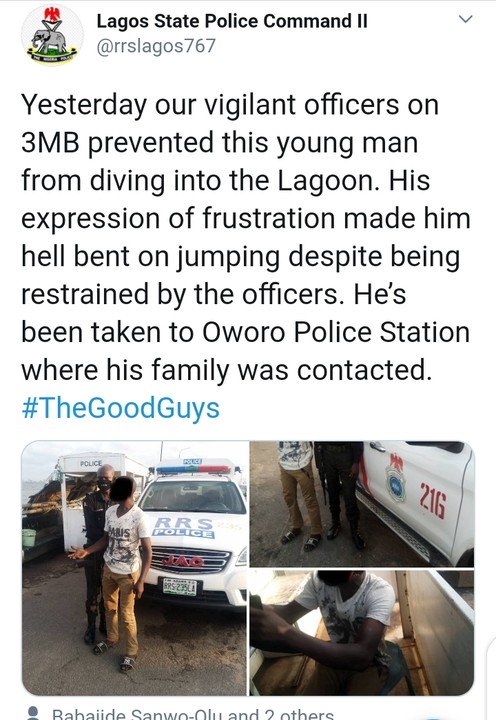Click the blue-and-red siren light bar
The image size is (496, 720).
coord(193,469)
